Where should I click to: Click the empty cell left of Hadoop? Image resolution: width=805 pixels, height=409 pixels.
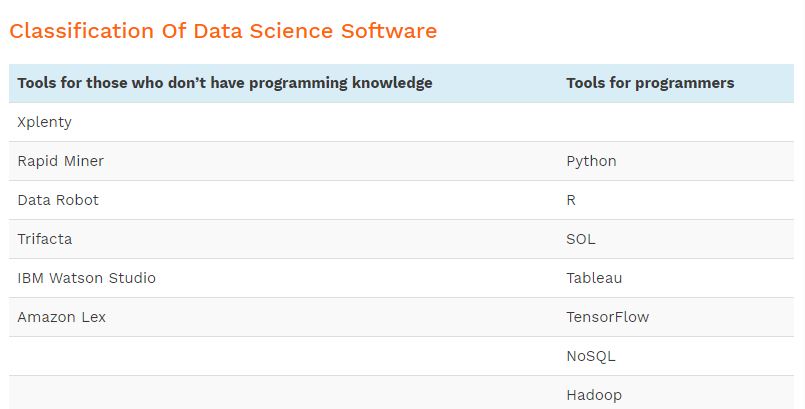click(x=280, y=394)
